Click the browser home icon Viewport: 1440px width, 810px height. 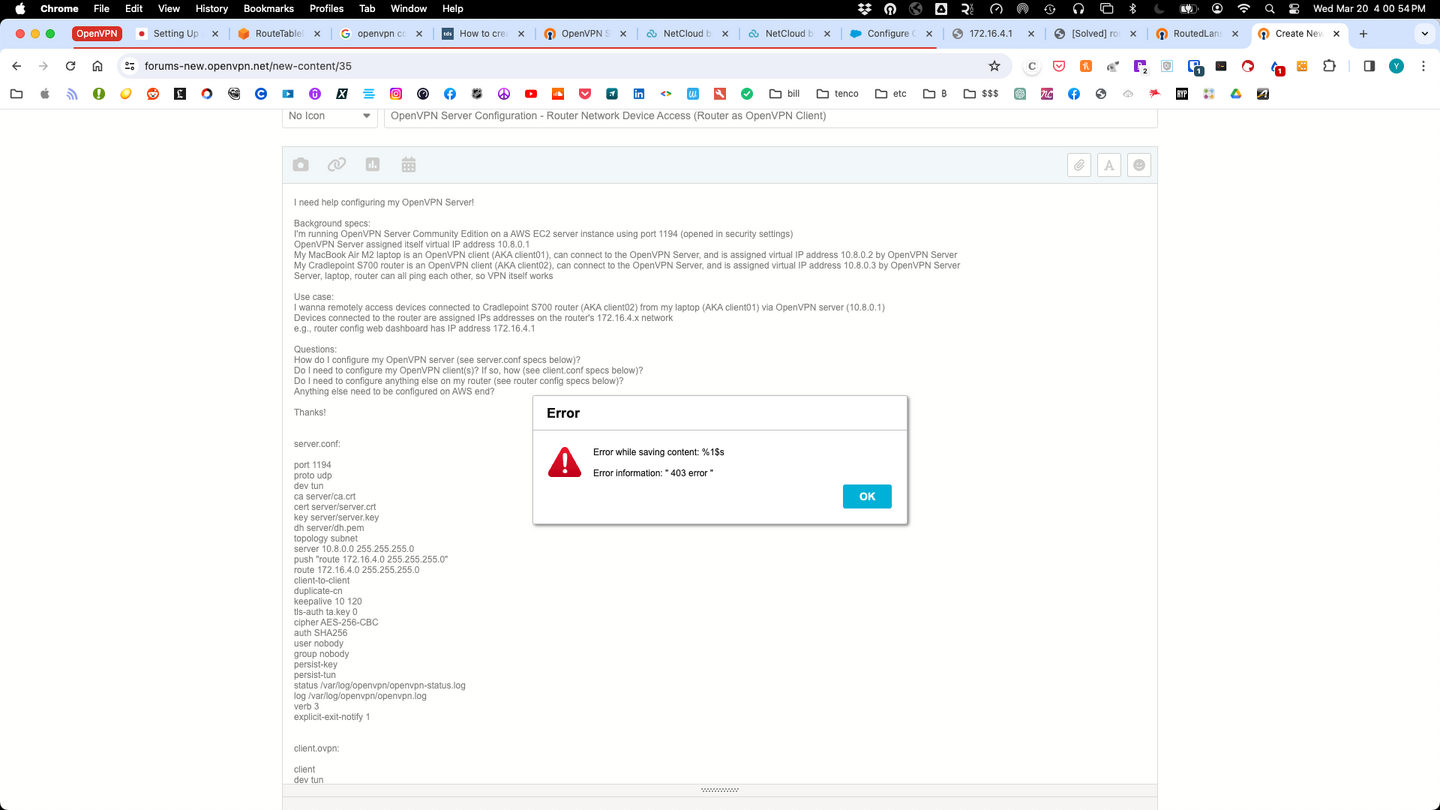(x=97, y=66)
